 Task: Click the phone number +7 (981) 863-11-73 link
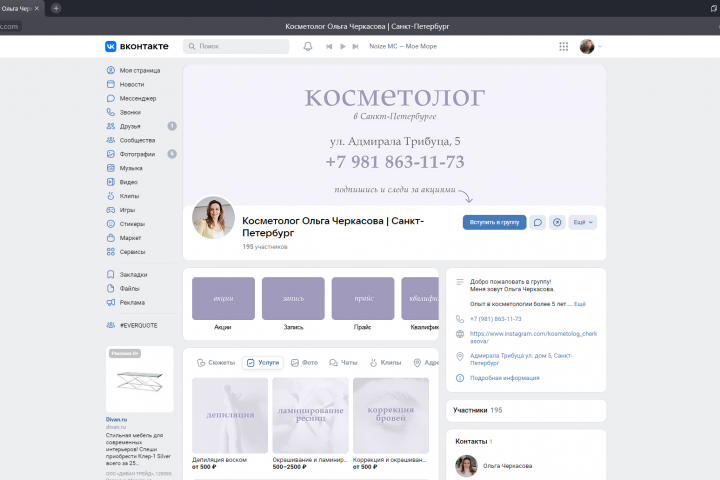point(495,319)
